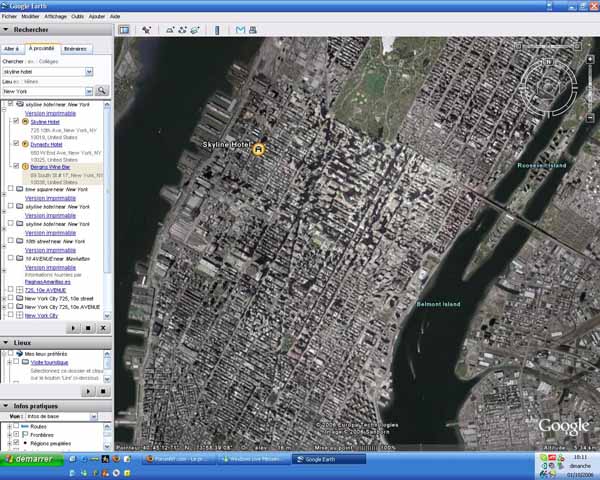Uncheck the Skyline Hotel result checkbox
This screenshot has width=600, height=480.
click(16, 121)
